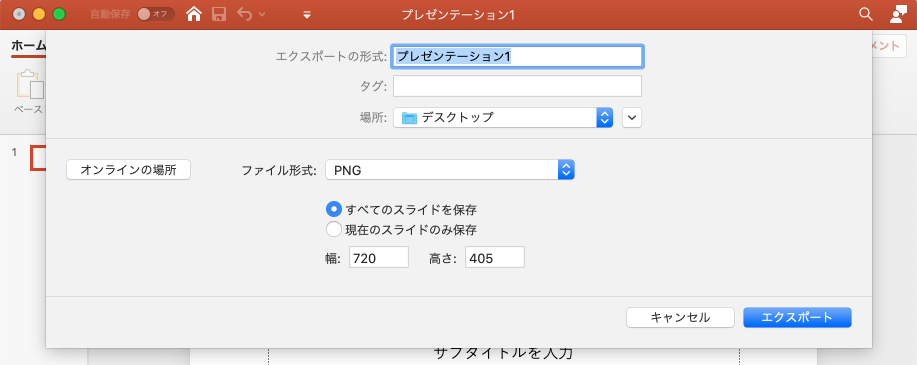The image size is (917, 365).
Task: Click the タグ input field
Action: (x=518, y=87)
